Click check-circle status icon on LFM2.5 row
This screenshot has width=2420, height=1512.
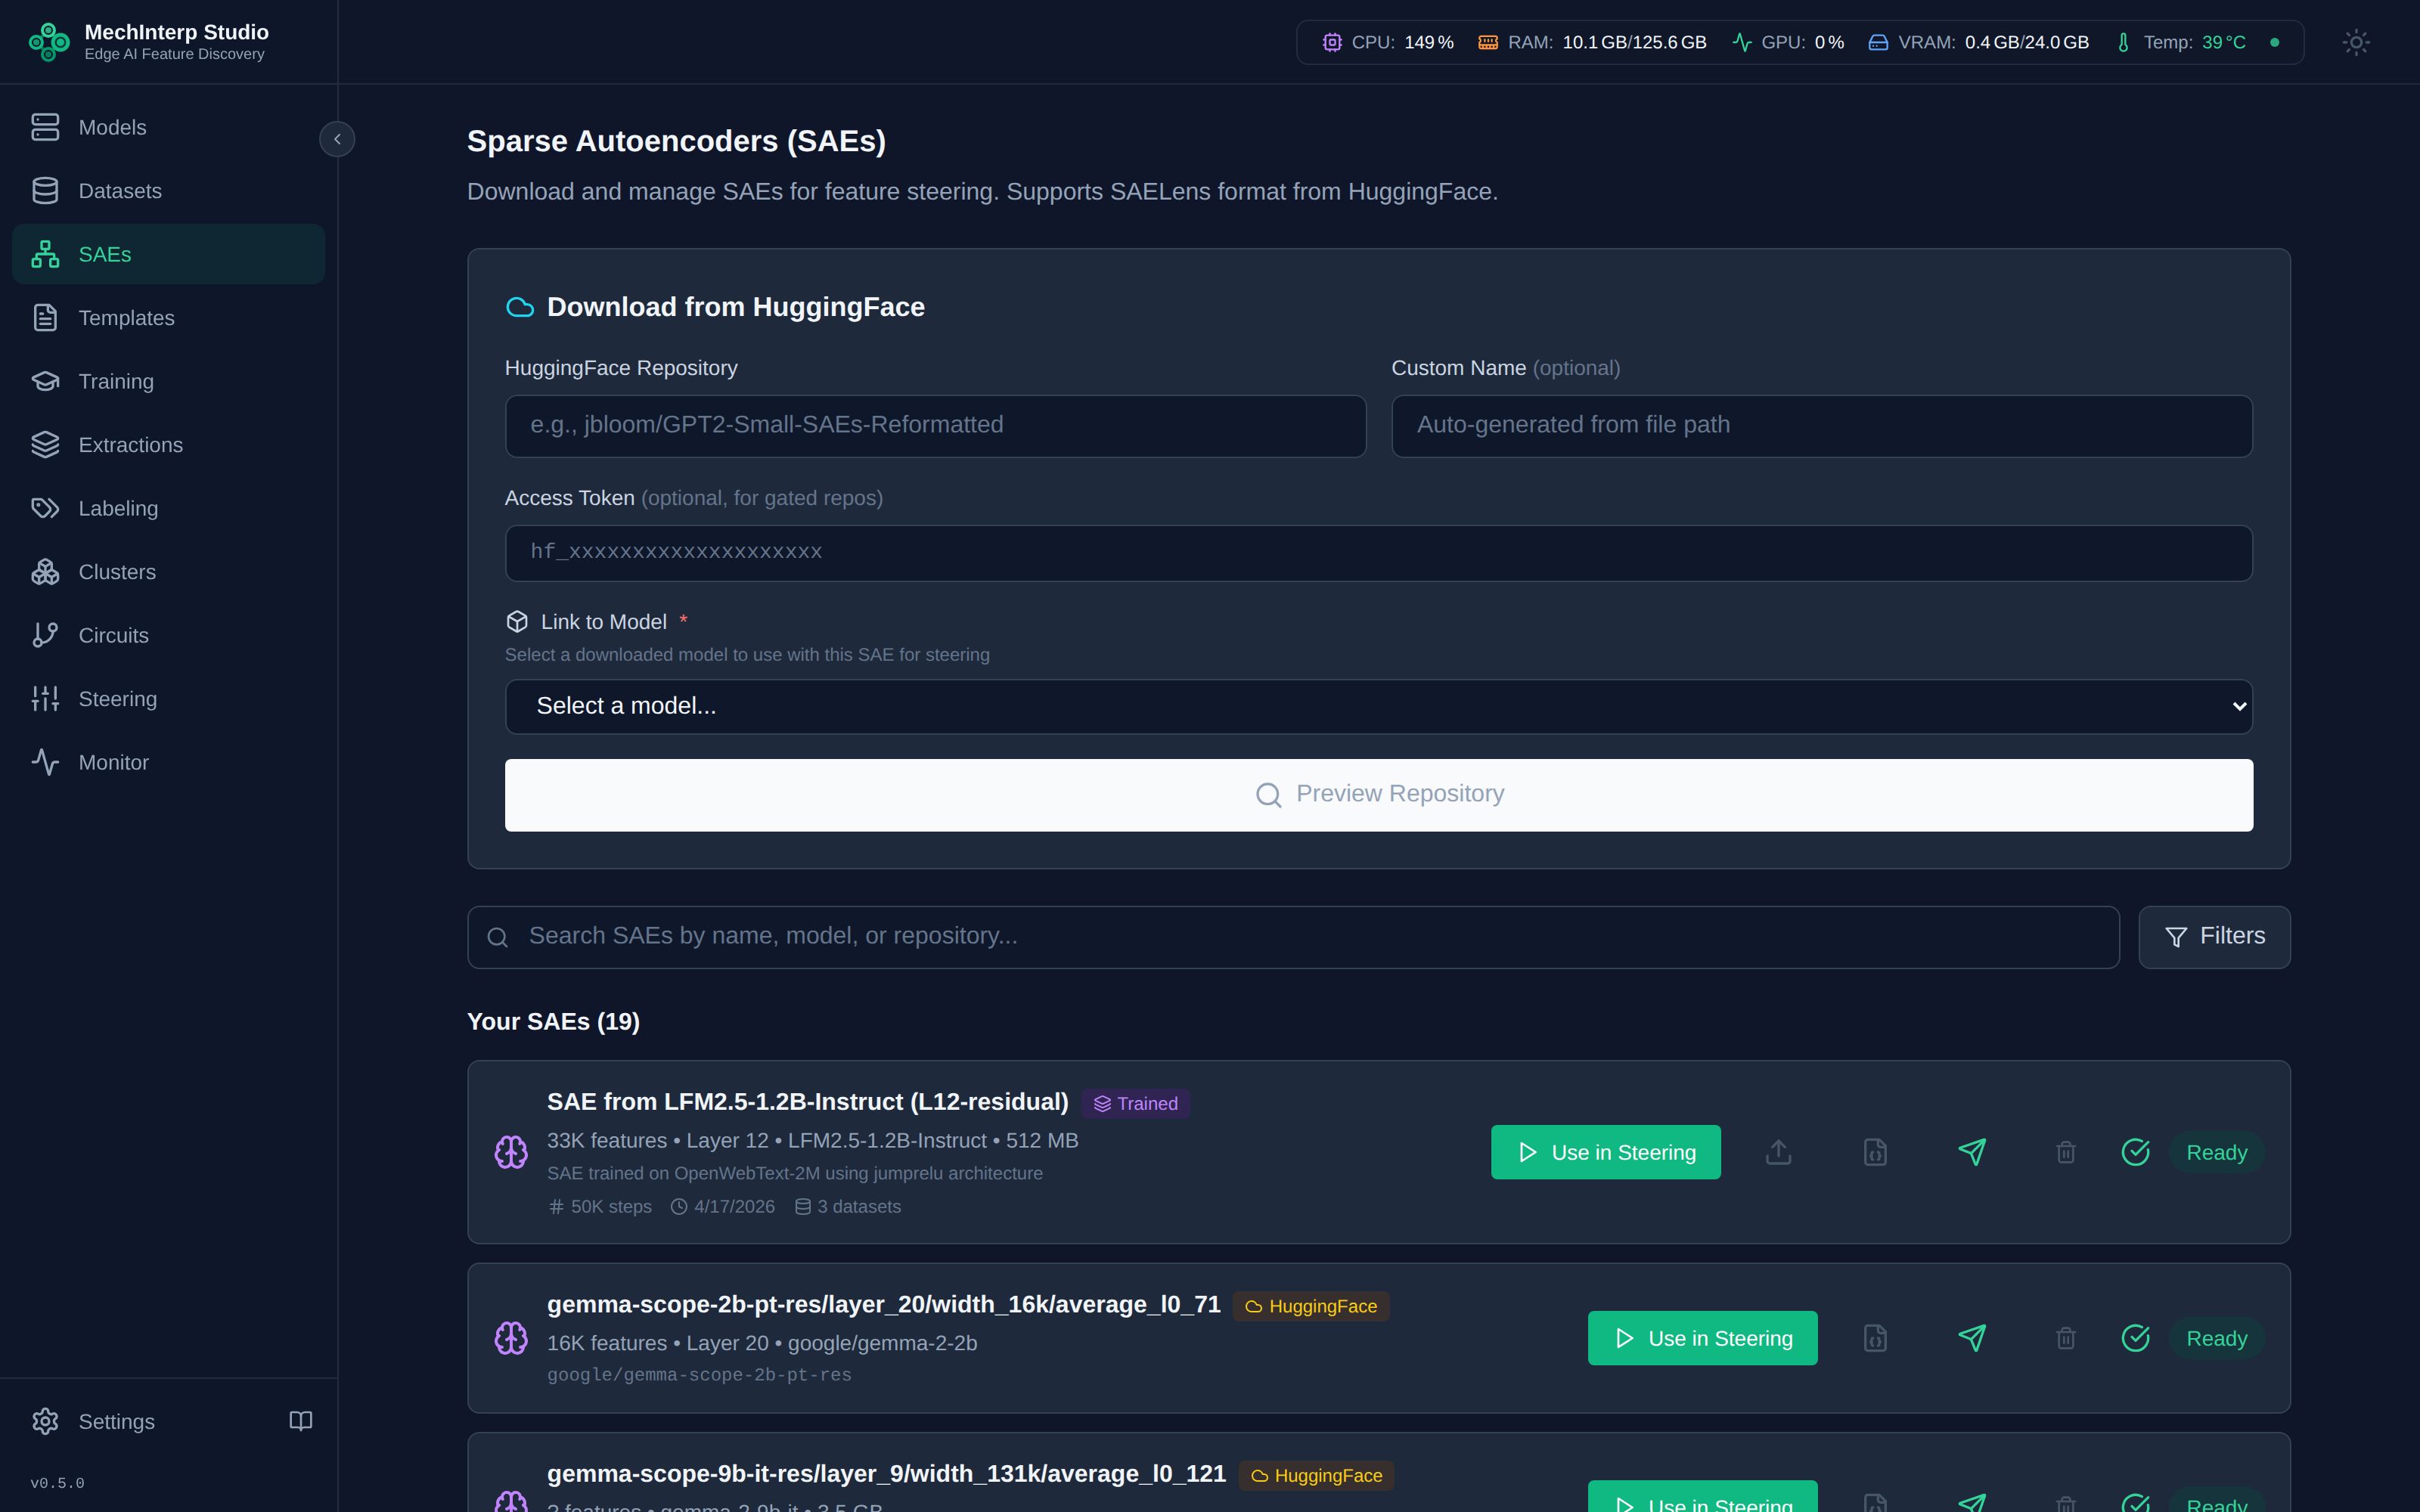click(x=2135, y=1152)
